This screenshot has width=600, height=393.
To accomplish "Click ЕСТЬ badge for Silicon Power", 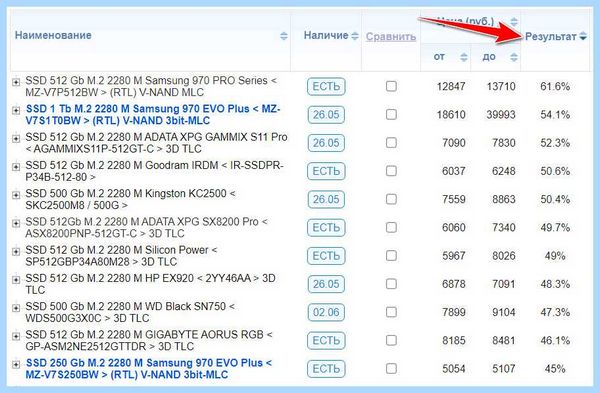I will (326, 256).
